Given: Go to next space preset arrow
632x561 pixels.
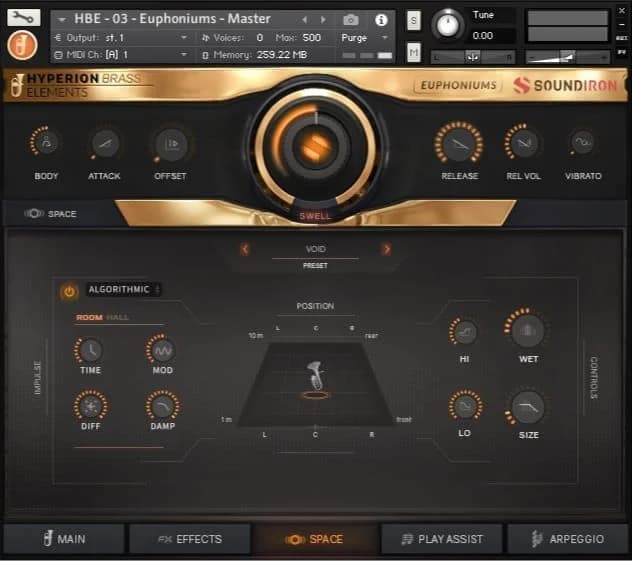Looking at the screenshot, I should tap(386, 249).
